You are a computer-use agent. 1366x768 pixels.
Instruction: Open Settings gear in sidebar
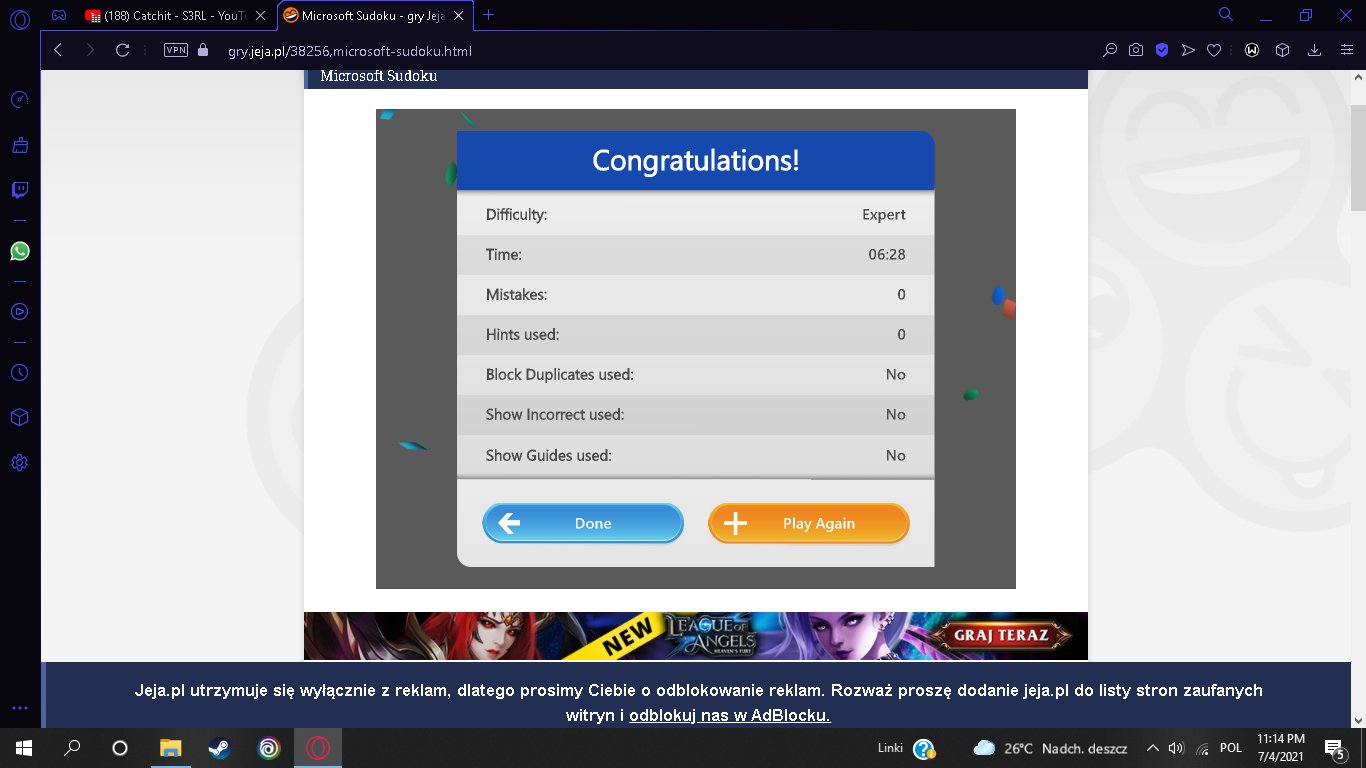pos(20,463)
